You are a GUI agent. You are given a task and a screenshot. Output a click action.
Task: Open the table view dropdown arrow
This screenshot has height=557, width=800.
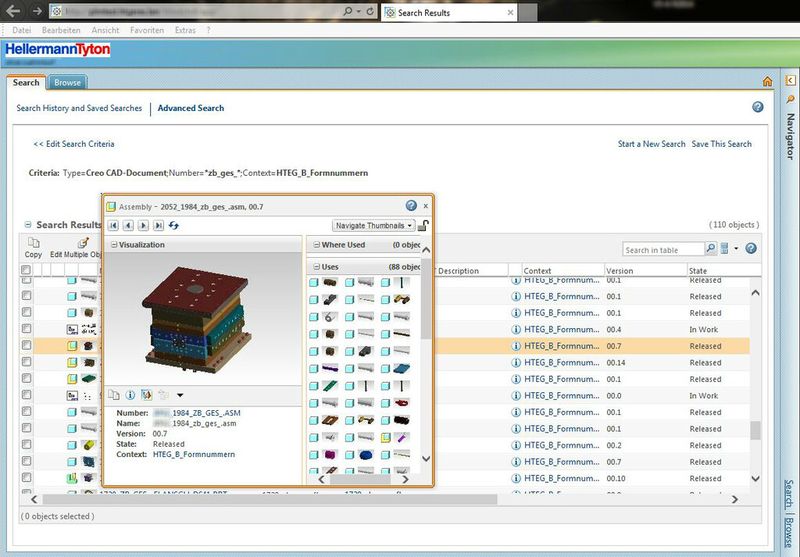click(736, 249)
